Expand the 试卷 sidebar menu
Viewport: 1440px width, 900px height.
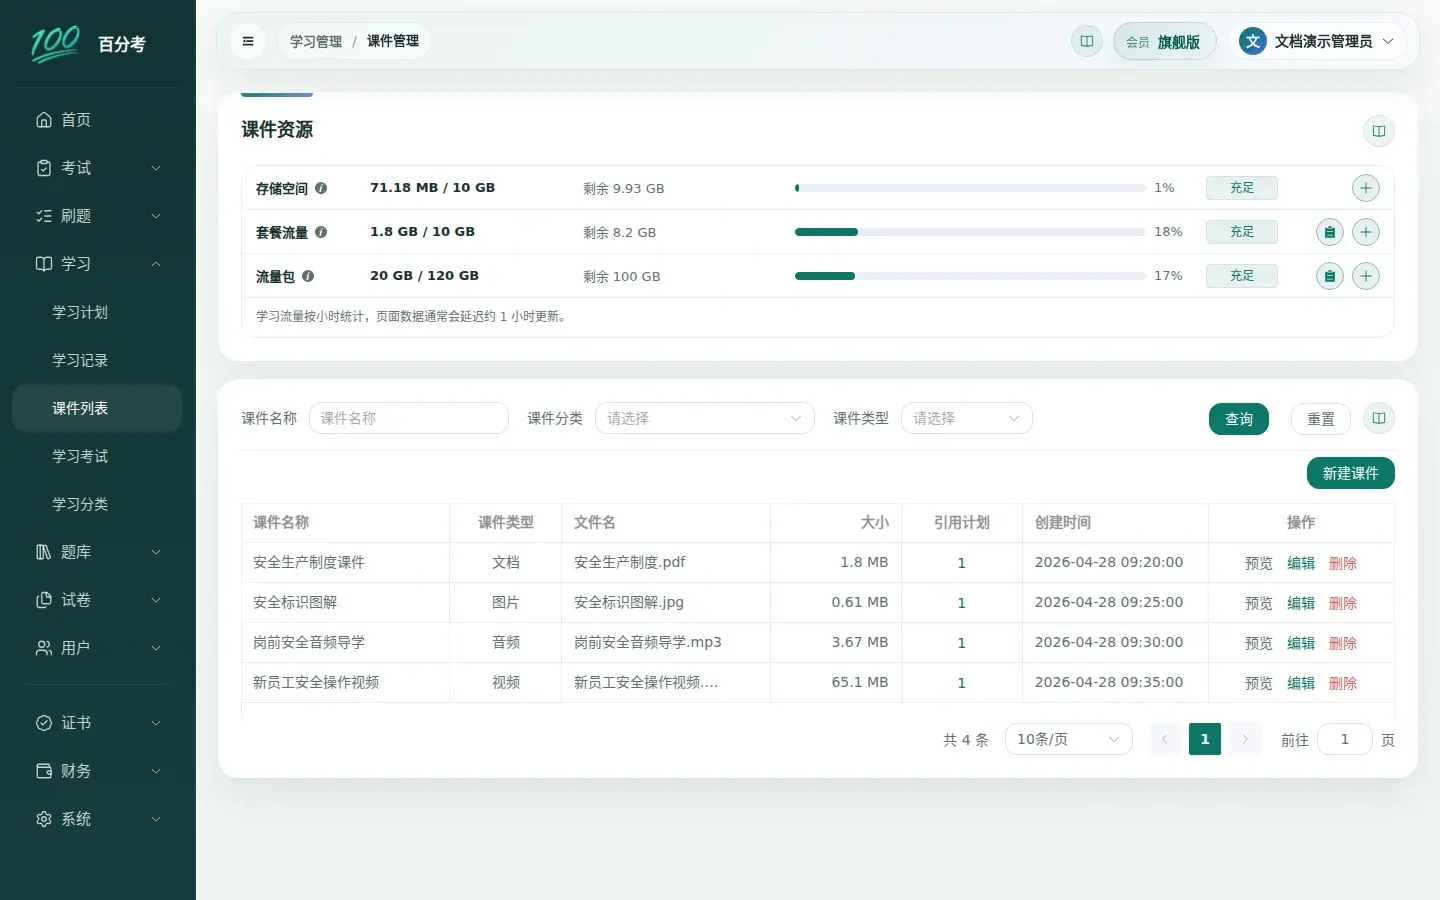[97, 600]
